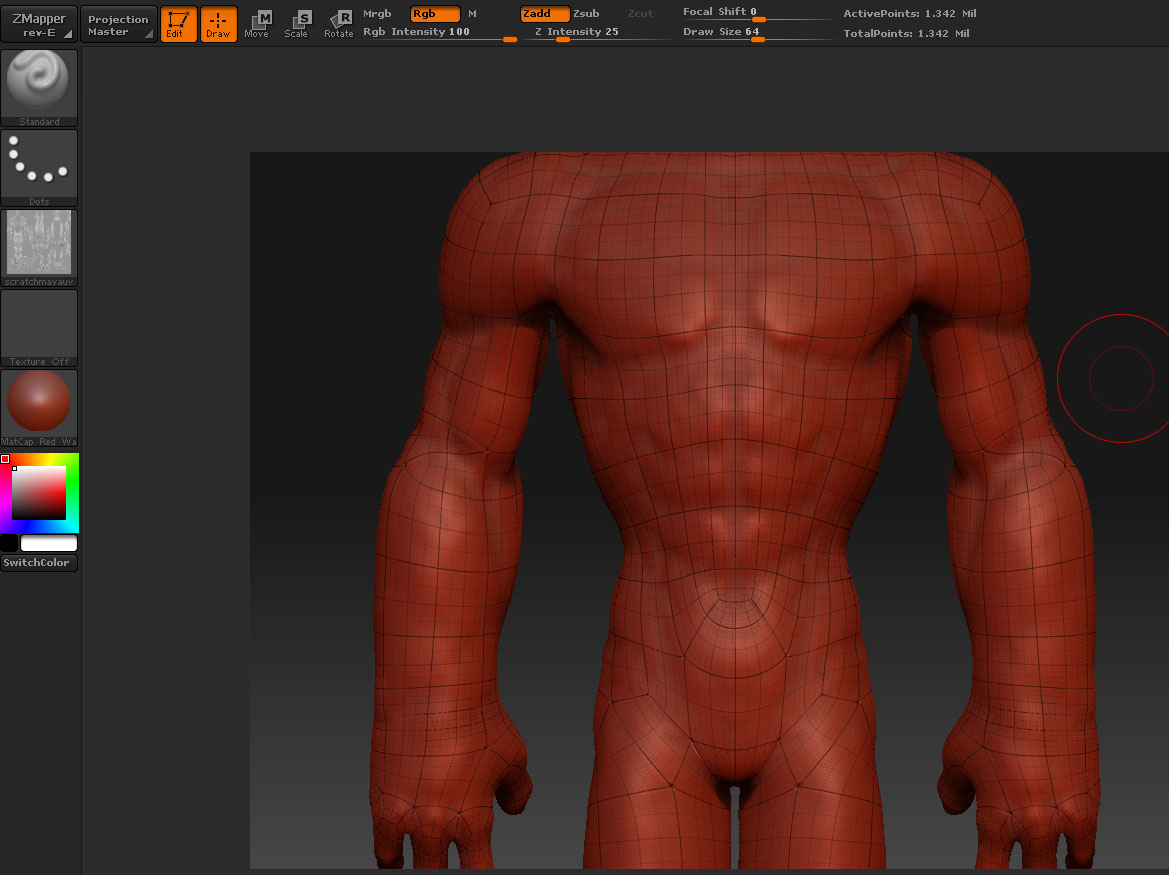Image resolution: width=1169 pixels, height=875 pixels.
Task: Click the Draw Size slider
Action: (x=757, y=33)
